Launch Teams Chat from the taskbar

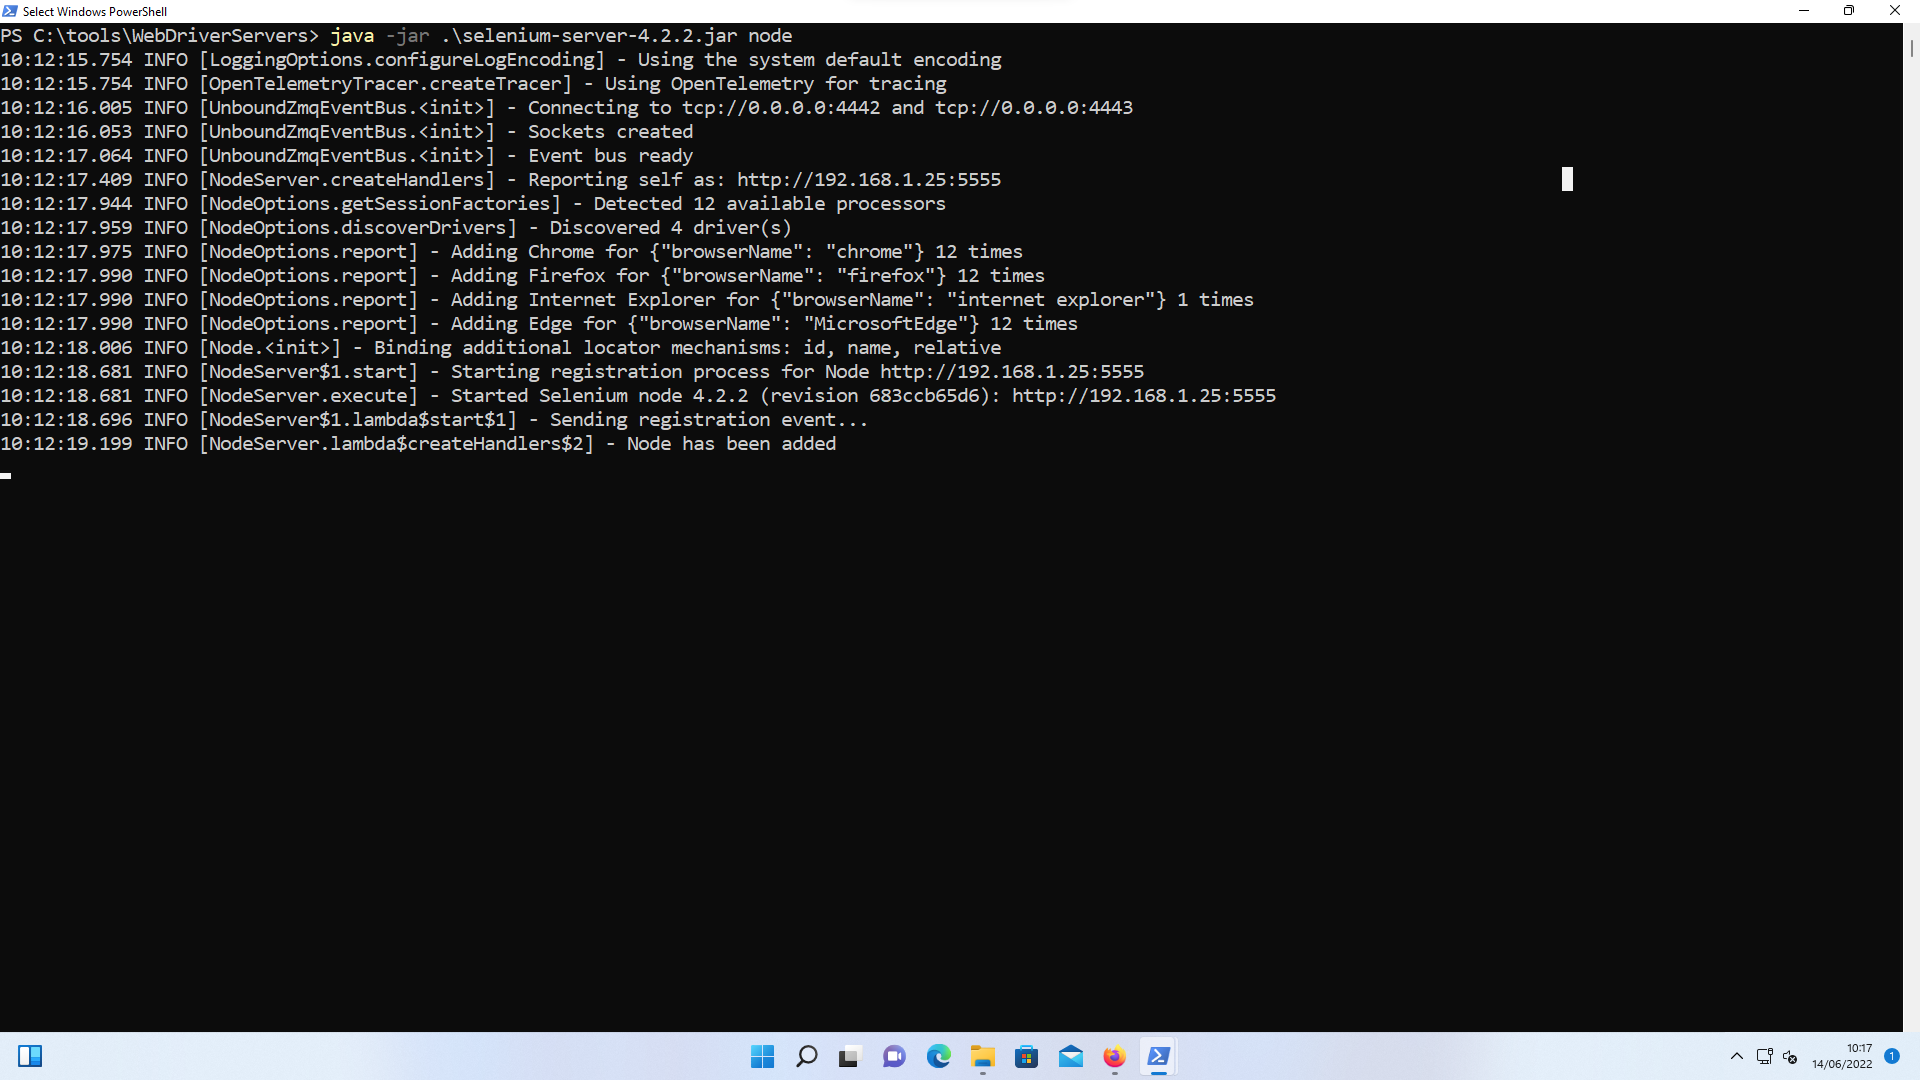click(x=894, y=1056)
